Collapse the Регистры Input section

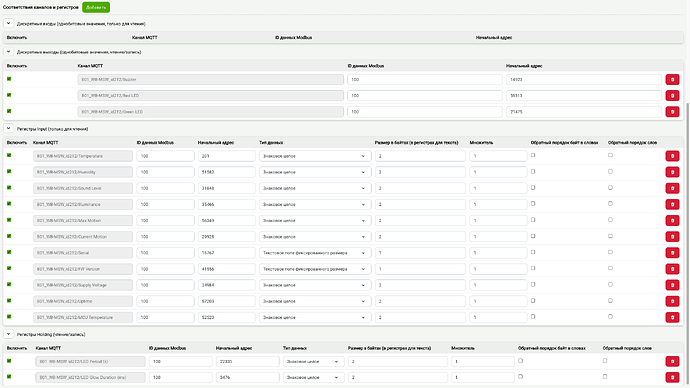coord(8,128)
